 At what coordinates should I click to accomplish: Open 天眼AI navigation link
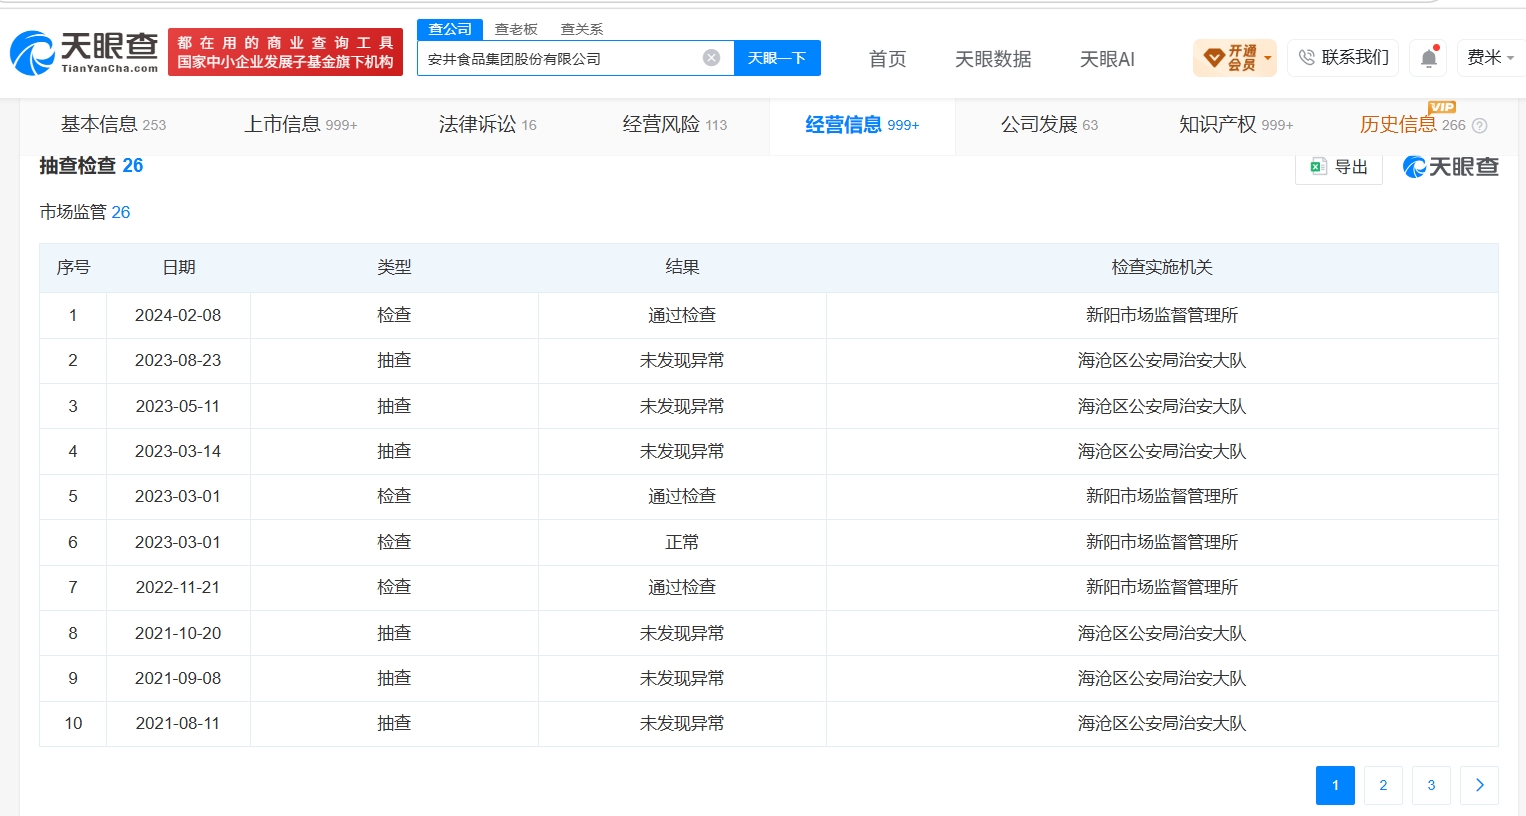[1107, 59]
